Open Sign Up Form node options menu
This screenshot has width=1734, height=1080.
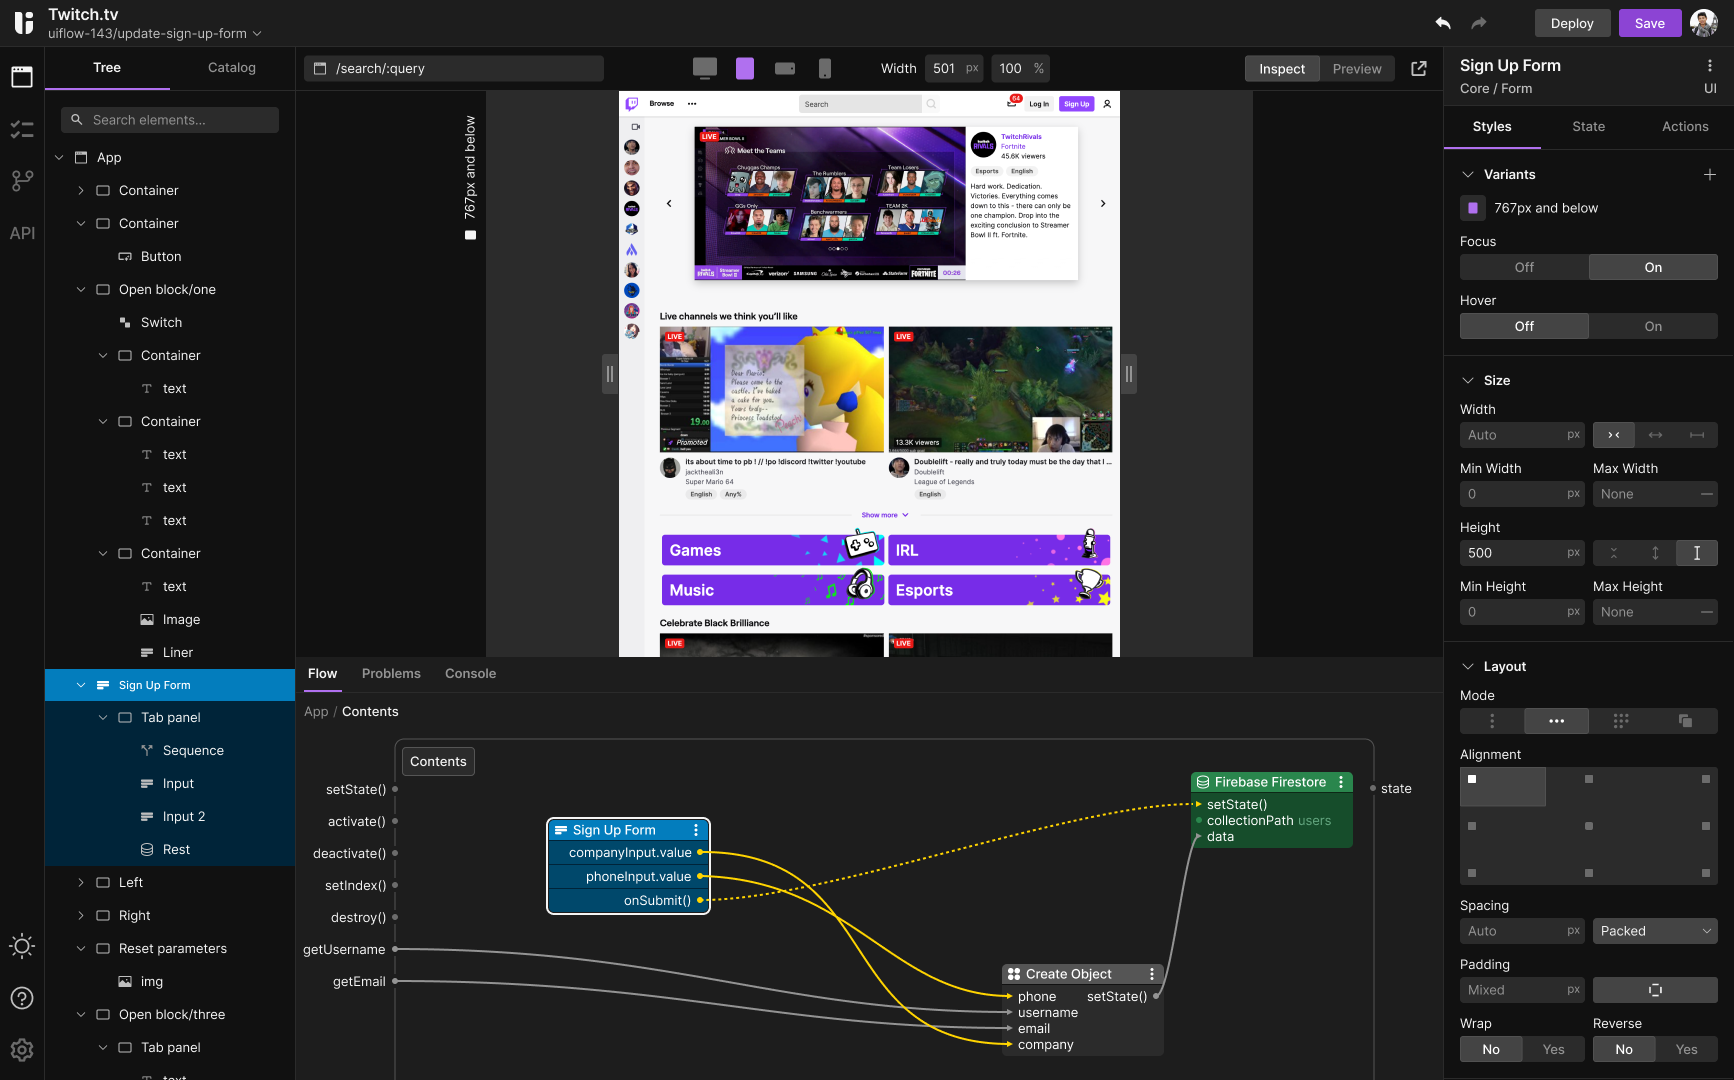pyautogui.click(x=696, y=830)
